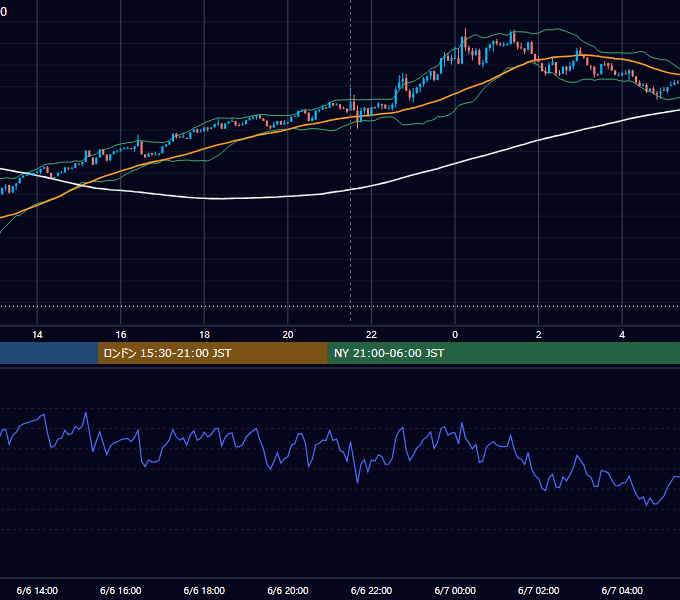Image resolution: width=680 pixels, height=600 pixels.
Task: Click the 6/6 14:00 time label
Action: click(x=37, y=590)
